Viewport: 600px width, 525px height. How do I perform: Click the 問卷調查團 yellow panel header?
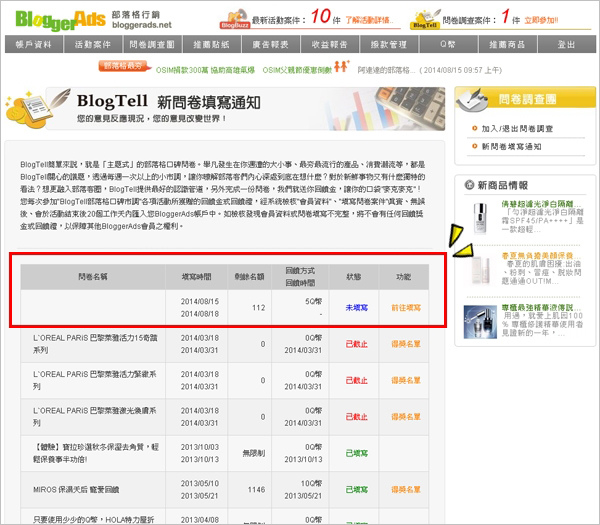pos(525,98)
